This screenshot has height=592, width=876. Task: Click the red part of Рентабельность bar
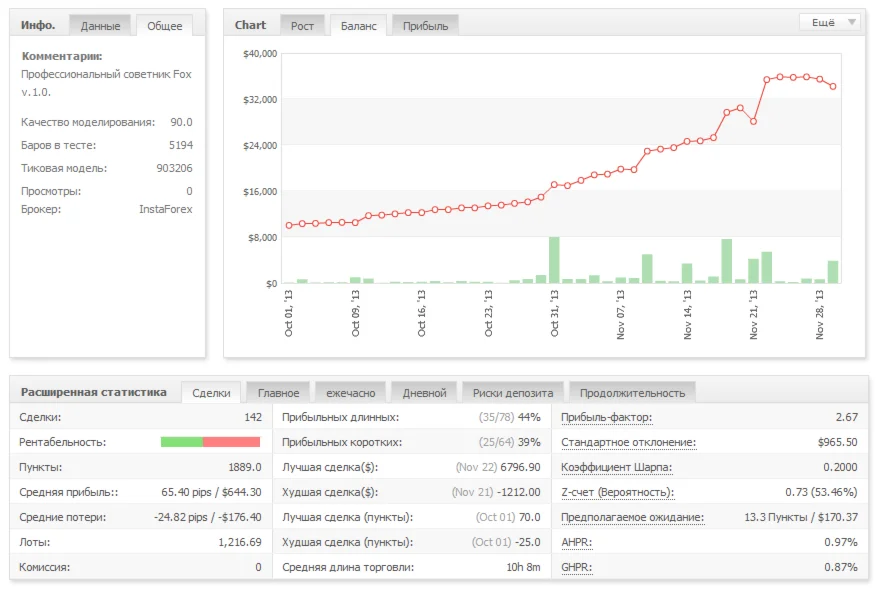(x=231, y=442)
